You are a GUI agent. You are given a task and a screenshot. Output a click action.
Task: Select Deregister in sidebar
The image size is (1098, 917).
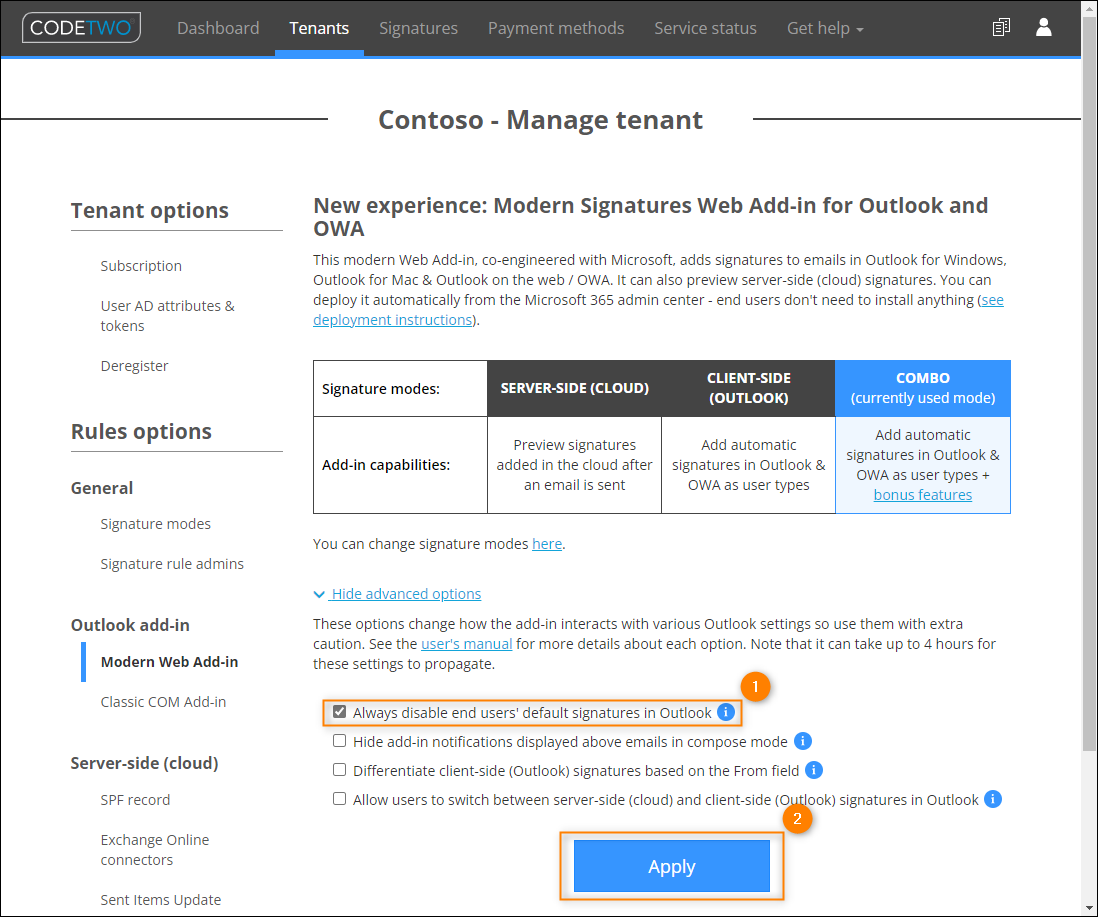coord(134,366)
